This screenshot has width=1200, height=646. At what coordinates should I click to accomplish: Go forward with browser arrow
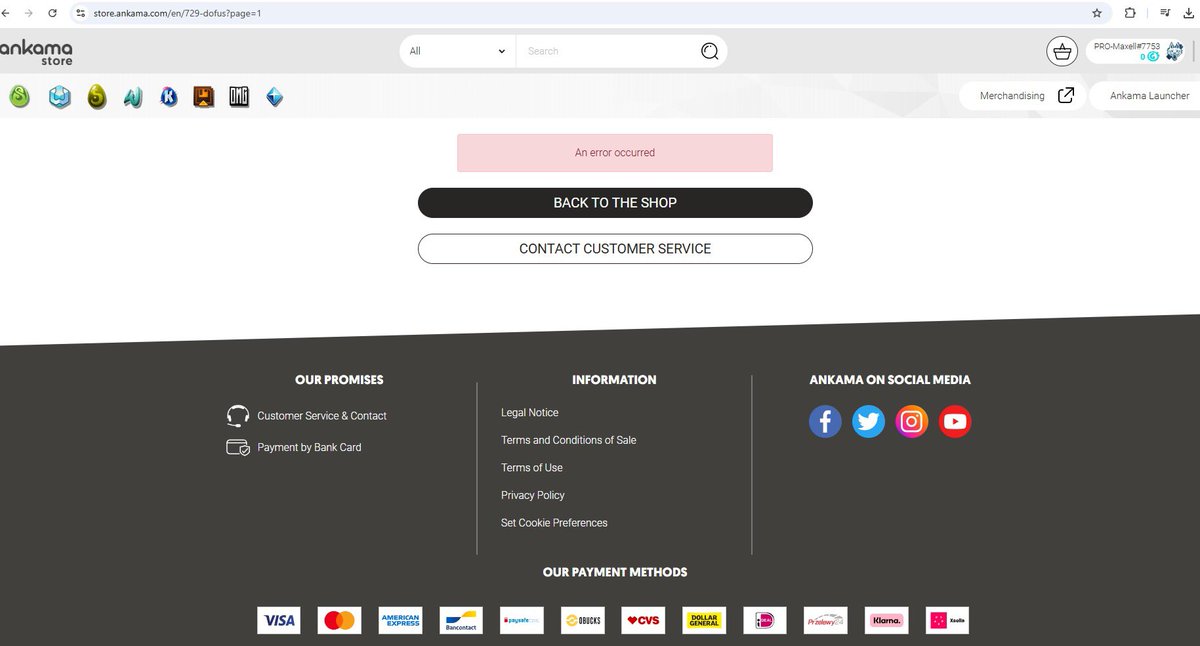point(27,13)
